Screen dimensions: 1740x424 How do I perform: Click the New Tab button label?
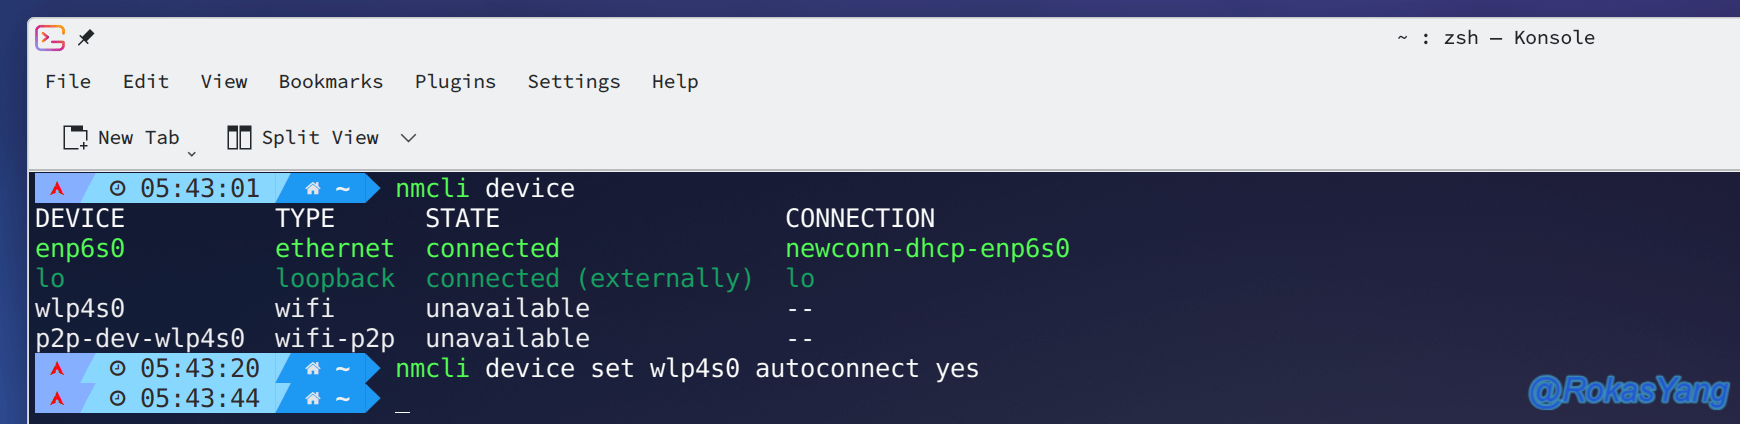(x=139, y=138)
